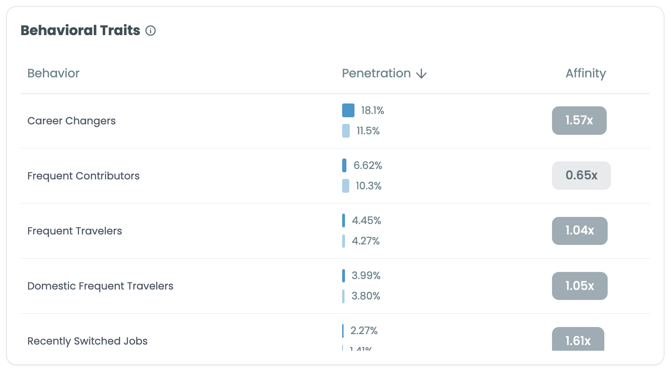Click the light blue 10.3% penetration bar
This screenshot has height=374, width=670.
(x=346, y=186)
